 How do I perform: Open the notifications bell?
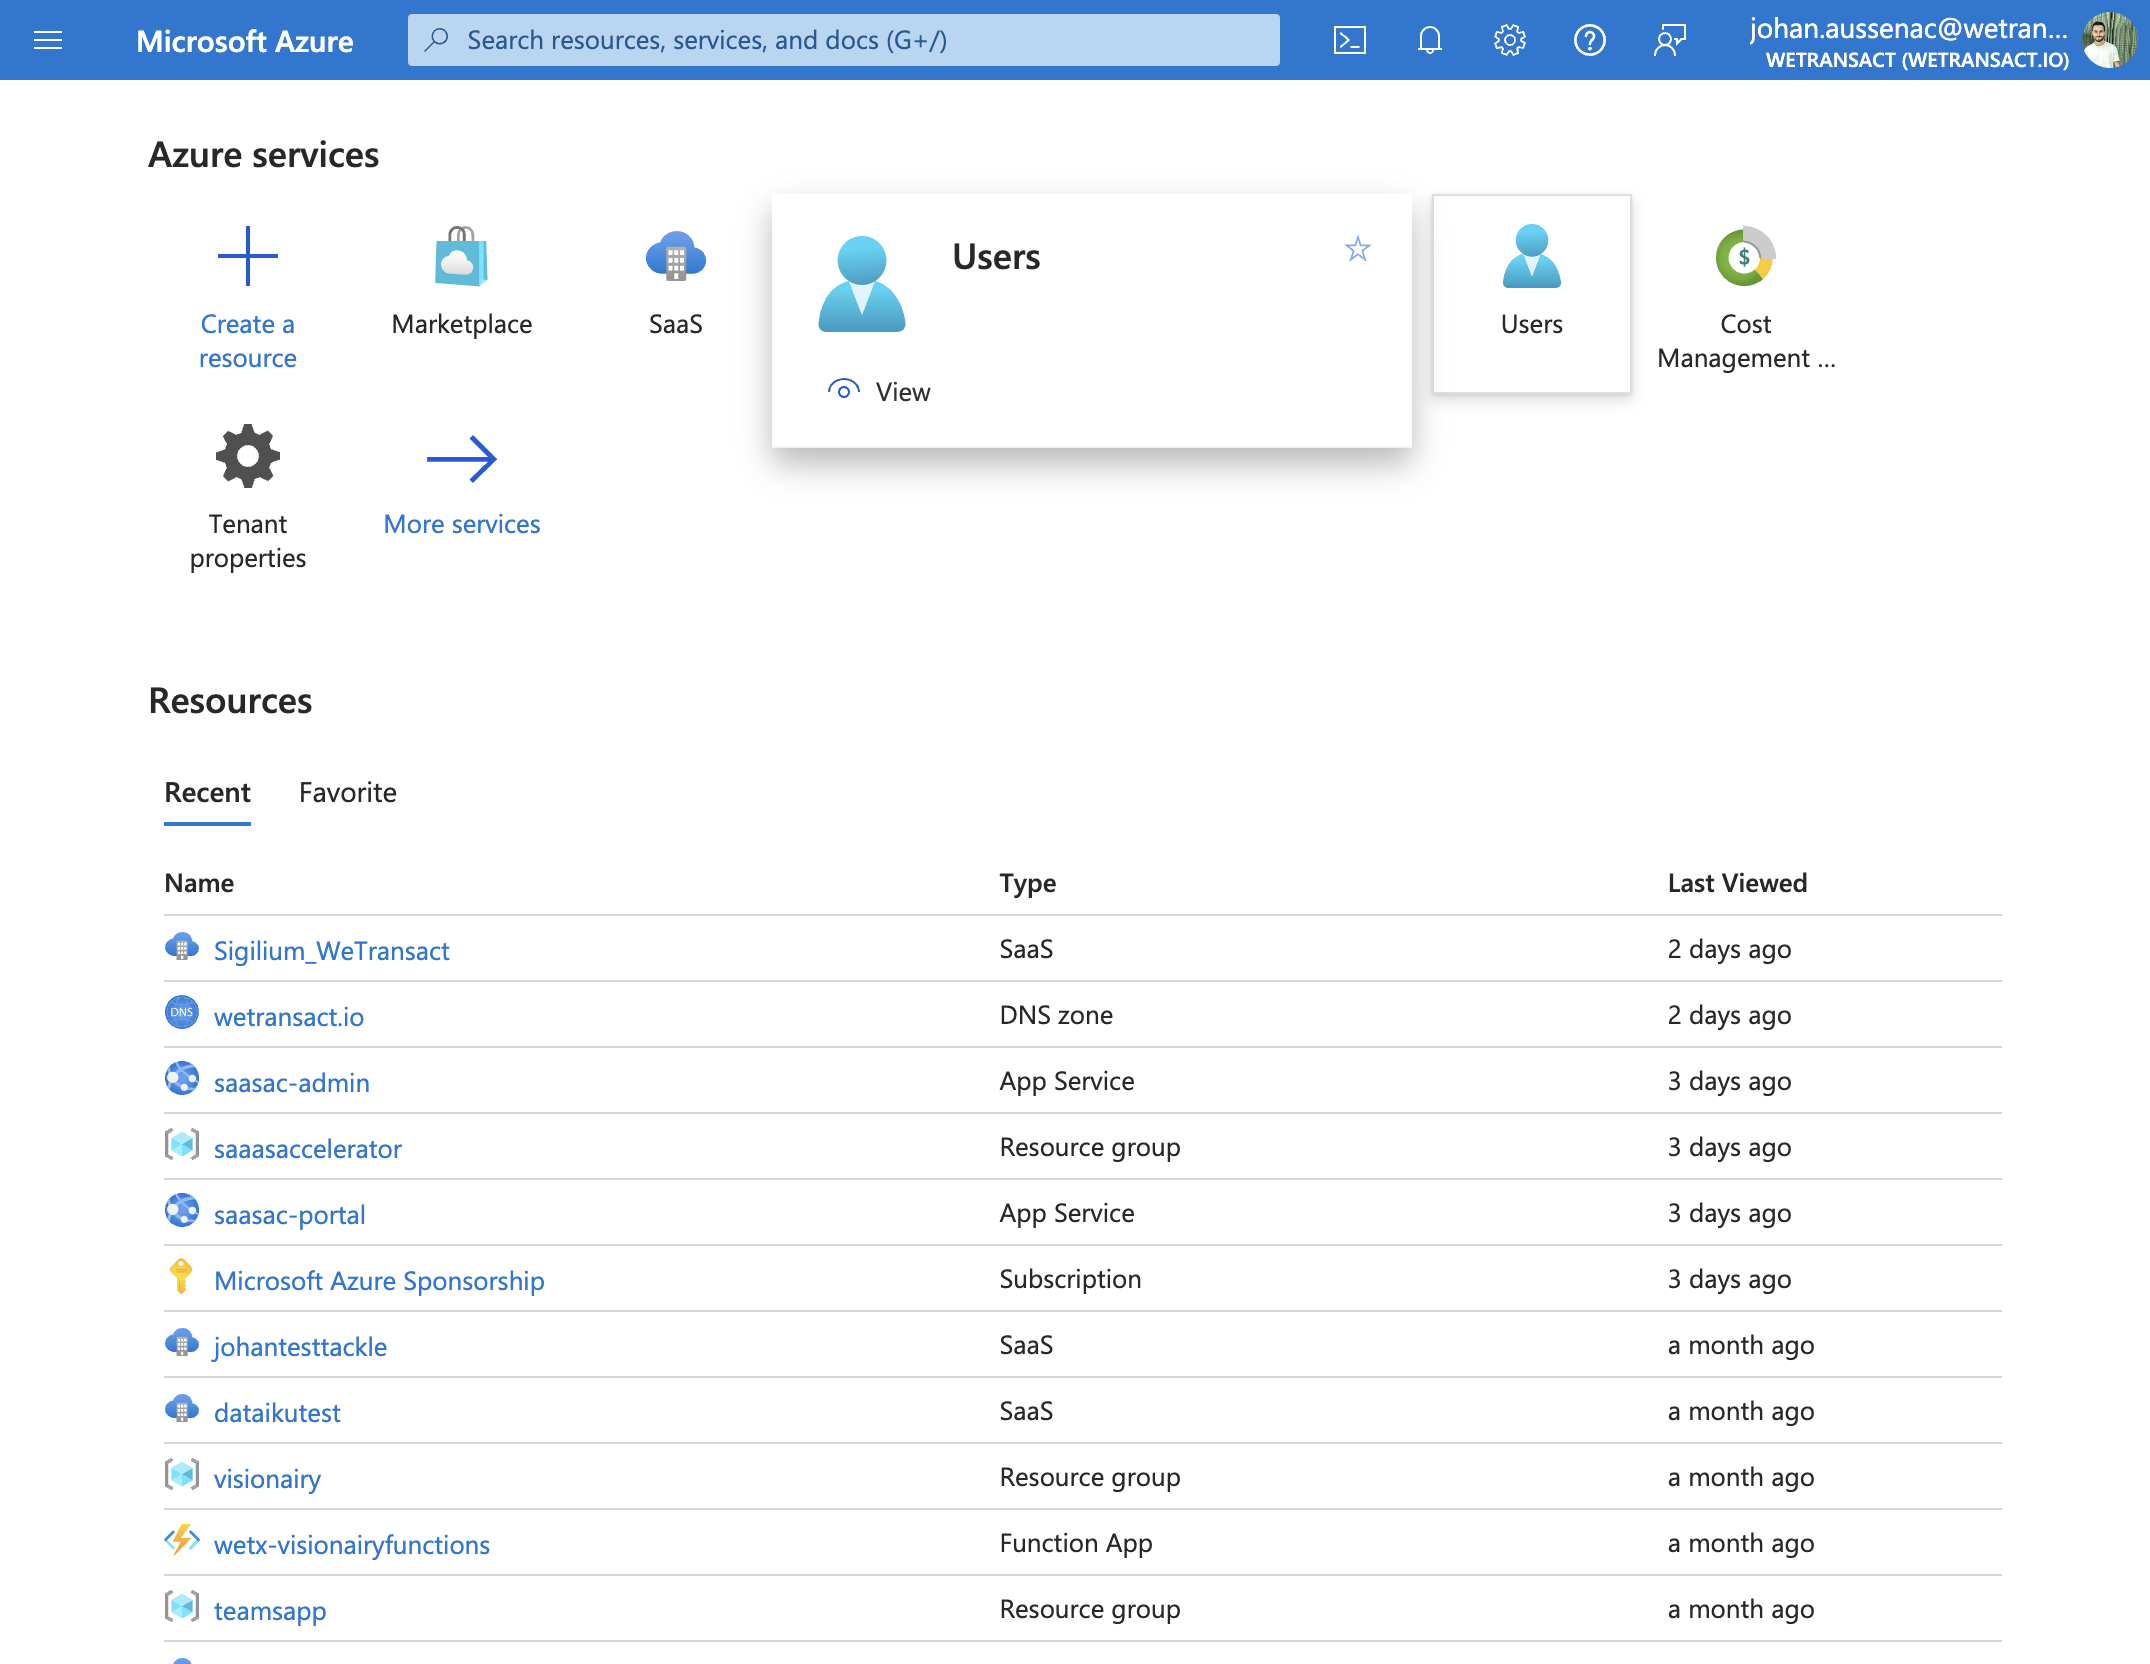[1430, 40]
